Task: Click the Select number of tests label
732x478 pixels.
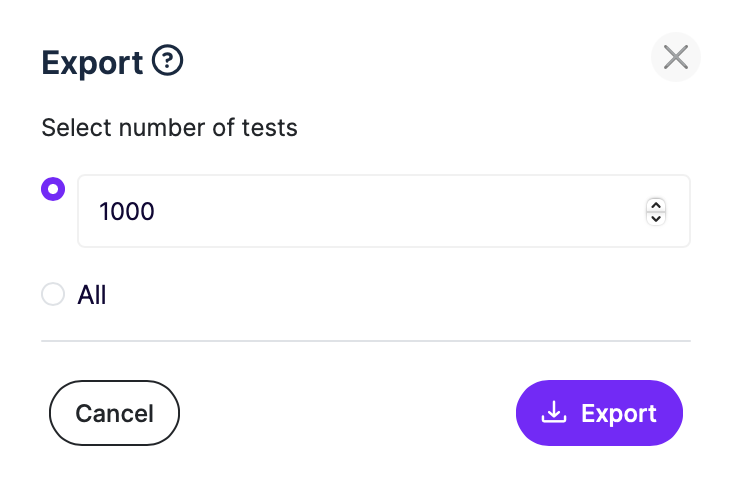Action: [169, 127]
